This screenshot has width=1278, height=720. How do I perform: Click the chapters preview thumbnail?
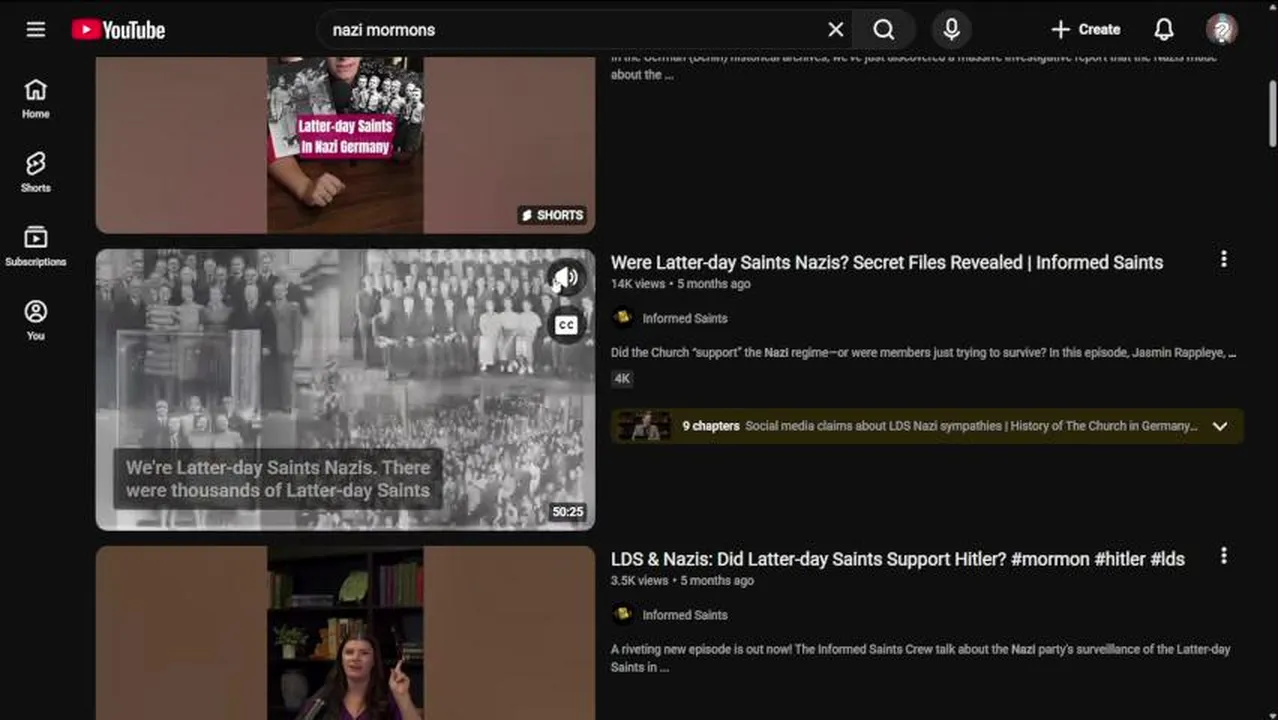tap(644, 426)
